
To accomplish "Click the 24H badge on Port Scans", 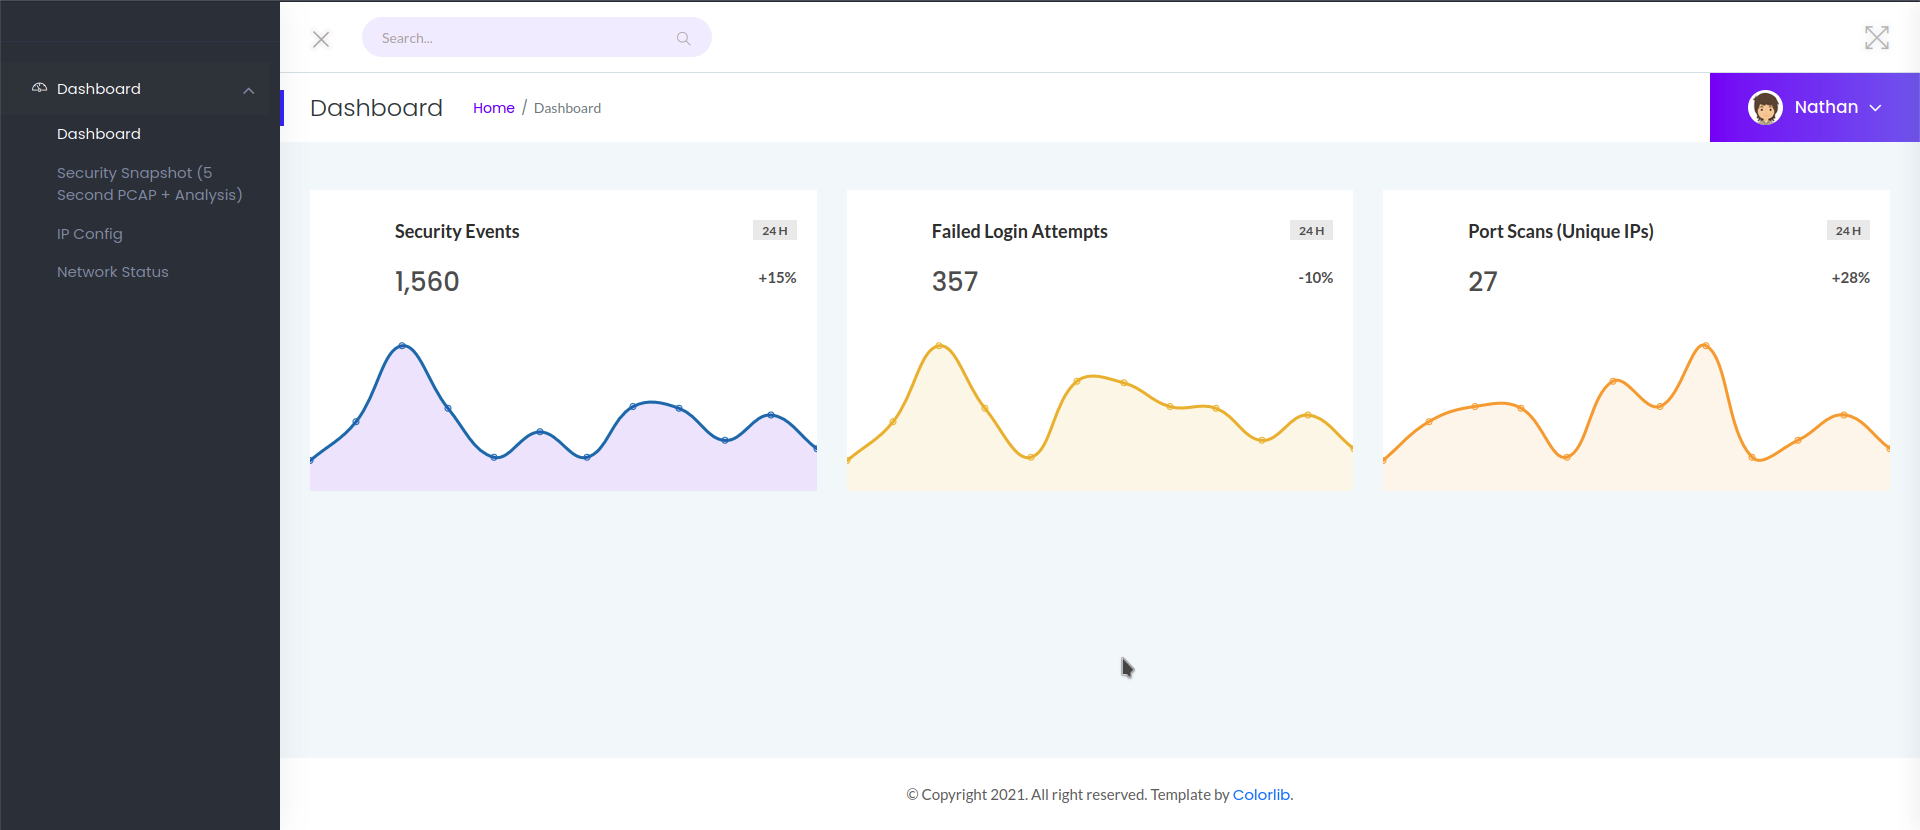I will click(x=1848, y=231).
